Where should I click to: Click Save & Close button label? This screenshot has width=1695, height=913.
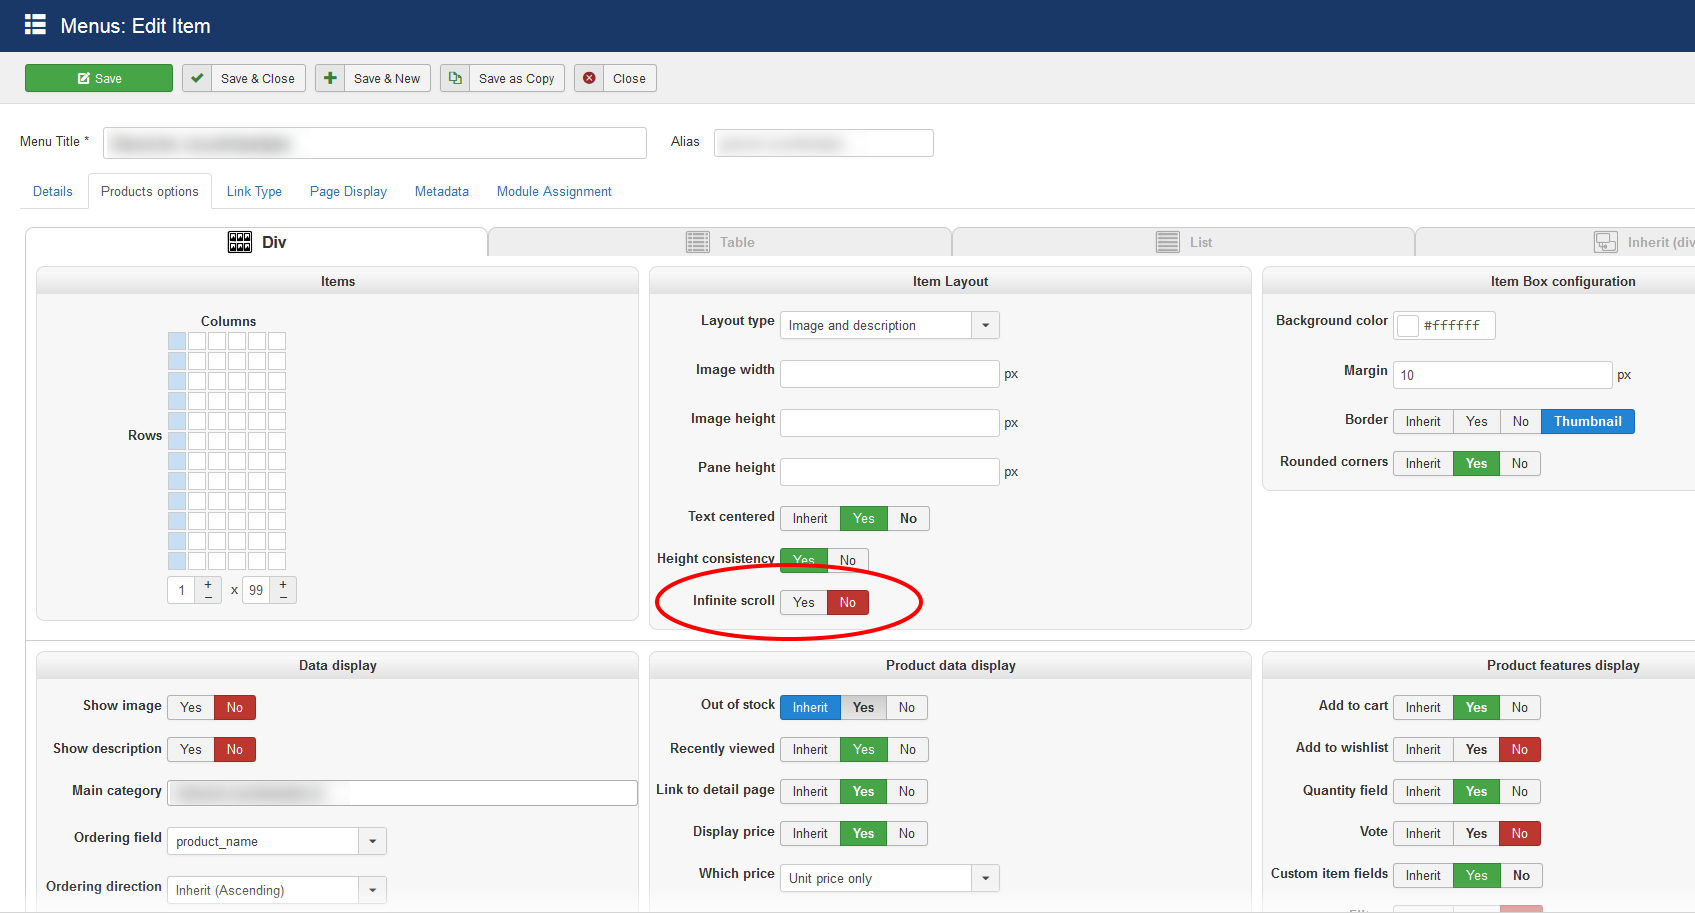coord(258,78)
